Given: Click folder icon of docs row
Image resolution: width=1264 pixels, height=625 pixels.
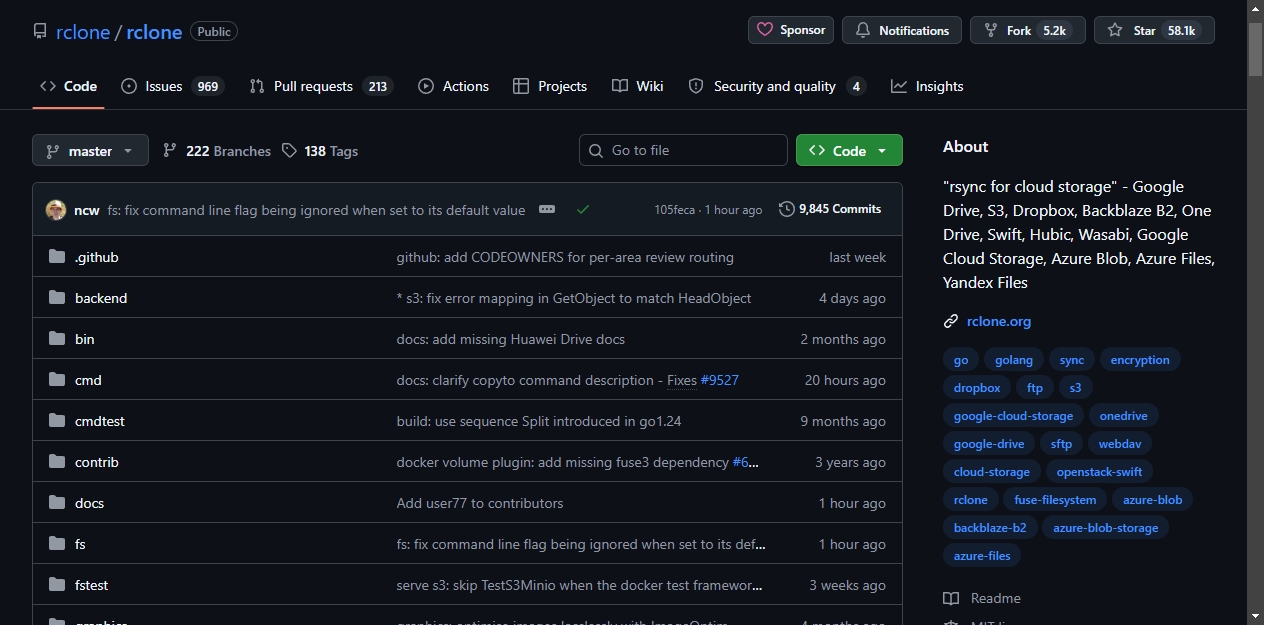Looking at the screenshot, I should [57, 503].
